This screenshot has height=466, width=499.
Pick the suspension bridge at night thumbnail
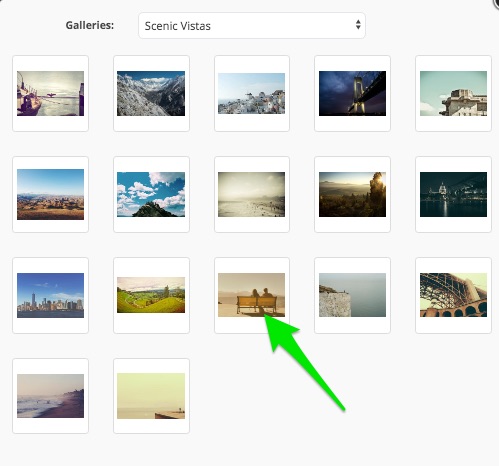[x=352, y=93]
